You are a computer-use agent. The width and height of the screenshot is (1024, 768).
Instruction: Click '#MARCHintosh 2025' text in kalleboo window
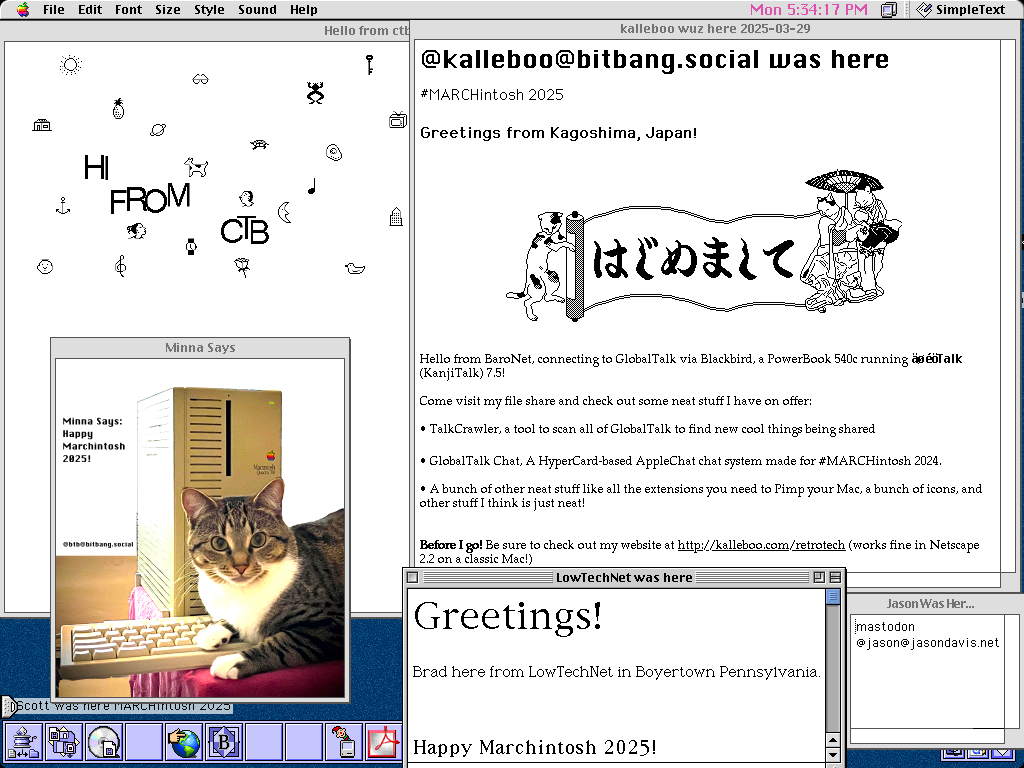492,95
